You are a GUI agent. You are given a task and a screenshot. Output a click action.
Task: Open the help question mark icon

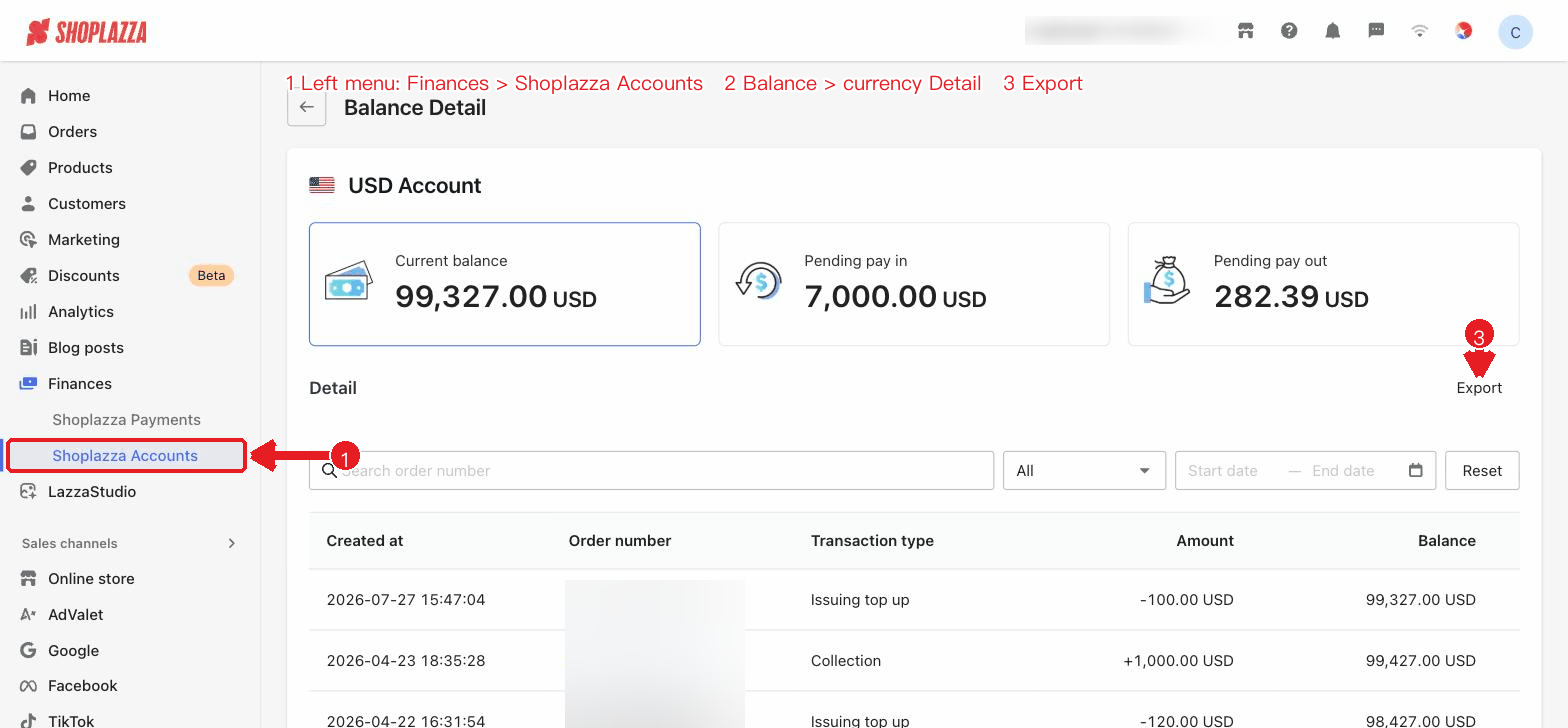click(x=1289, y=31)
